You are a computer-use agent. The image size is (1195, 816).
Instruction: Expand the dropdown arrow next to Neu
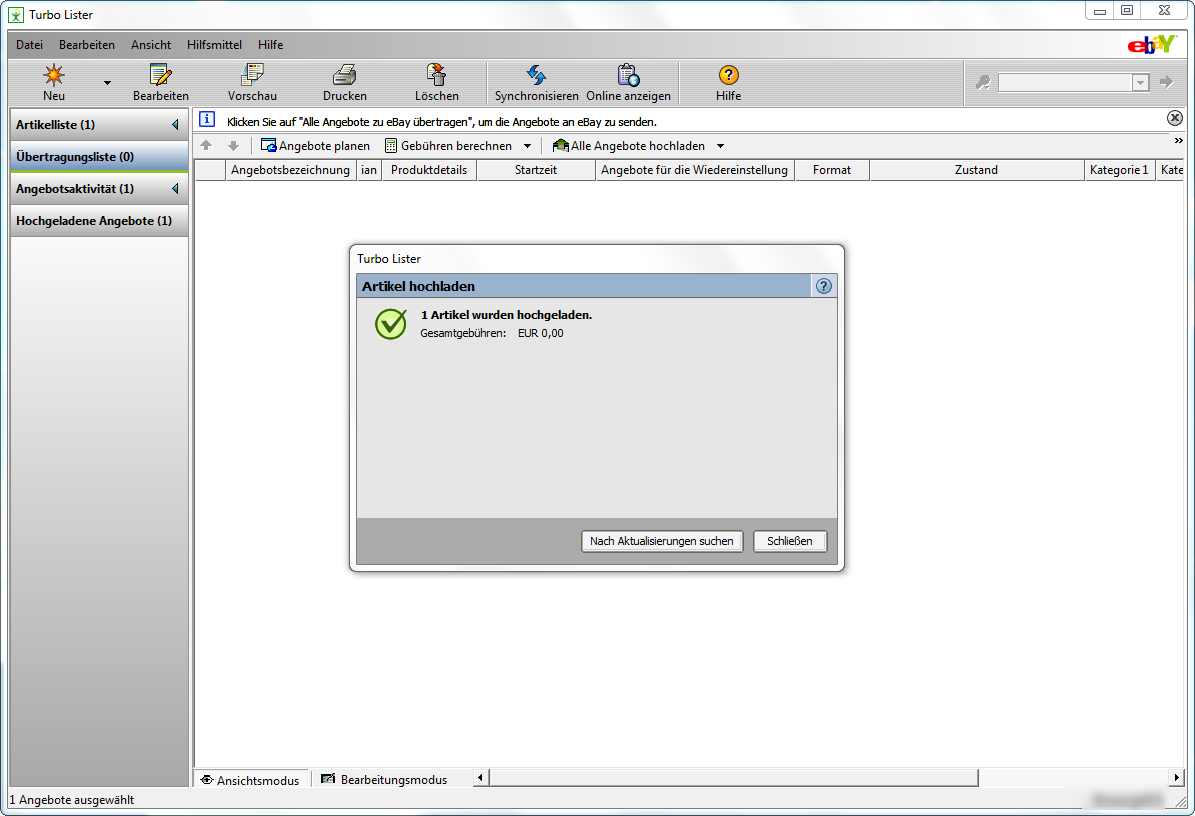pyautogui.click(x=107, y=82)
